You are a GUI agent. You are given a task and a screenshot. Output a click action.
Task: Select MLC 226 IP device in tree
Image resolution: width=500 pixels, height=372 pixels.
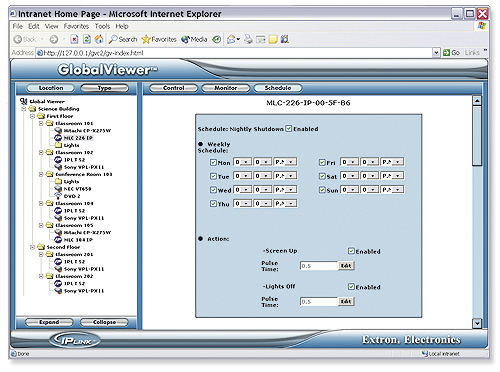pyautogui.click(x=74, y=138)
